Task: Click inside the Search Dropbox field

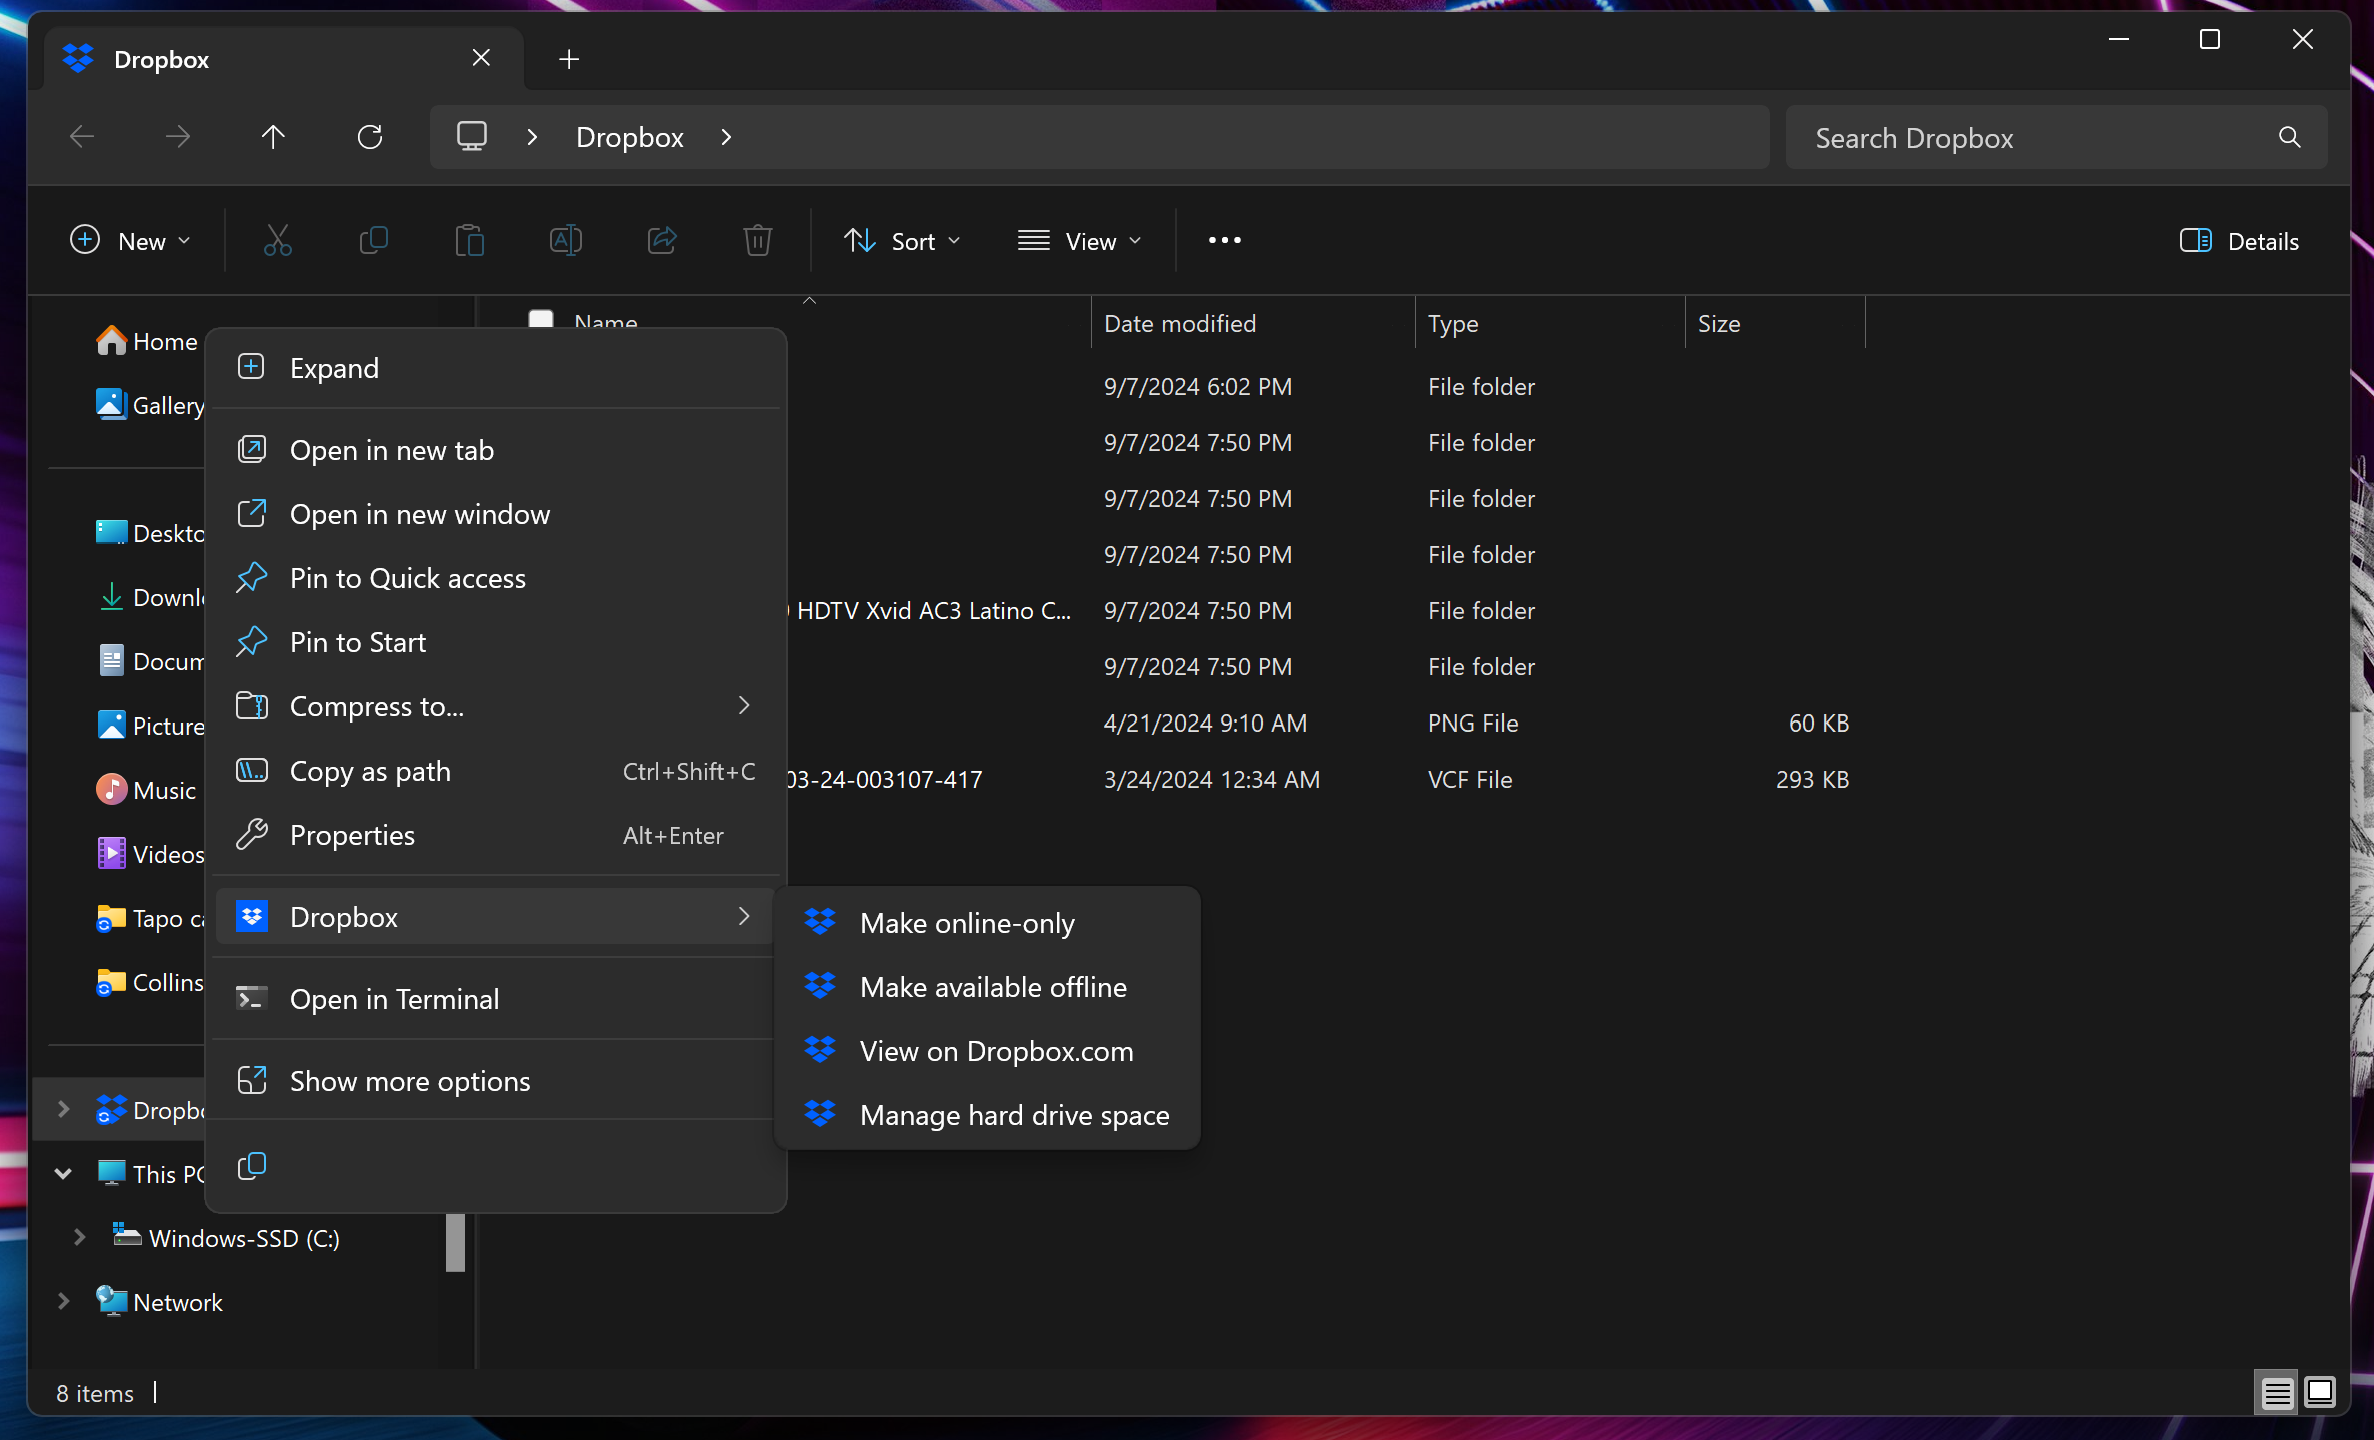Action: point(2000,137)
